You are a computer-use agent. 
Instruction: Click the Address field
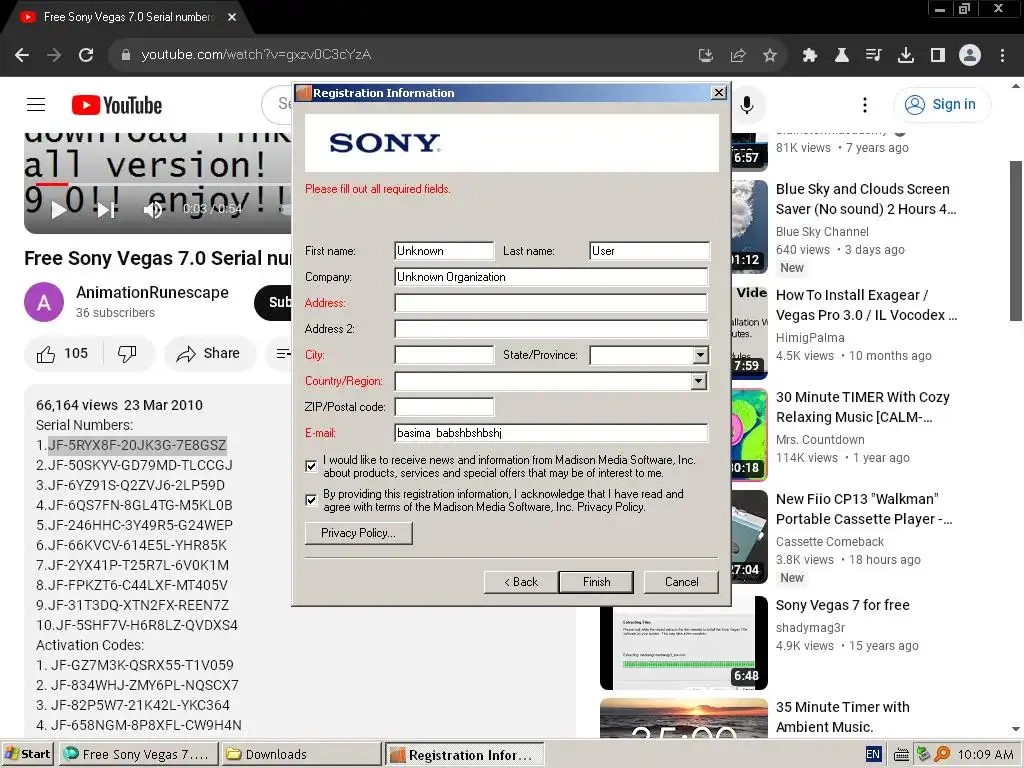tap(551, 303)
